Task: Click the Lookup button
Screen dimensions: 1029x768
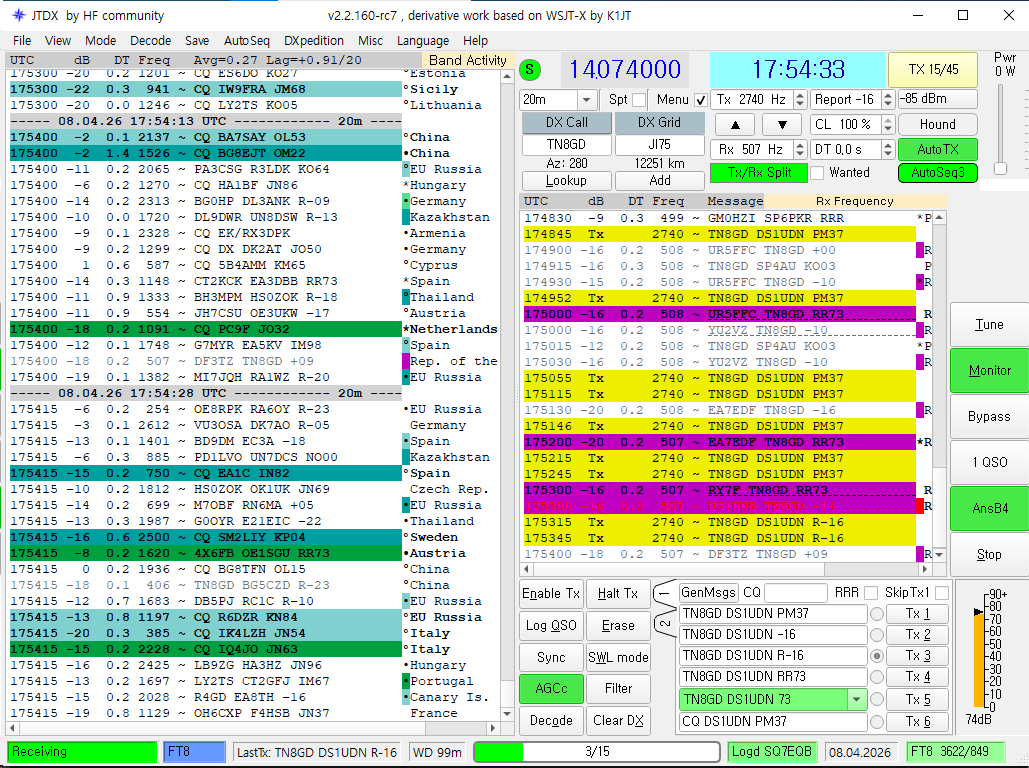Action: click(x=566, y=181)
